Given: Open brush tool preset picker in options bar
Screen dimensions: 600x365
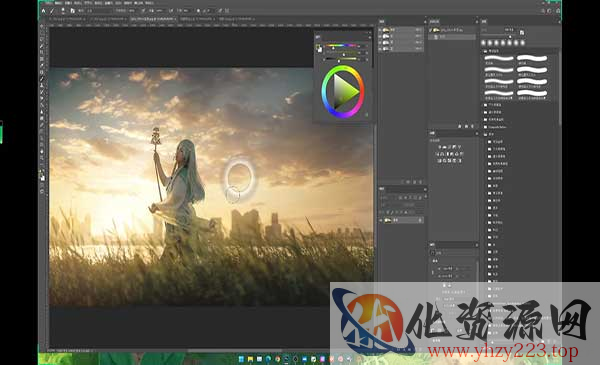Looking at the screenshot, I should point(64,11).
